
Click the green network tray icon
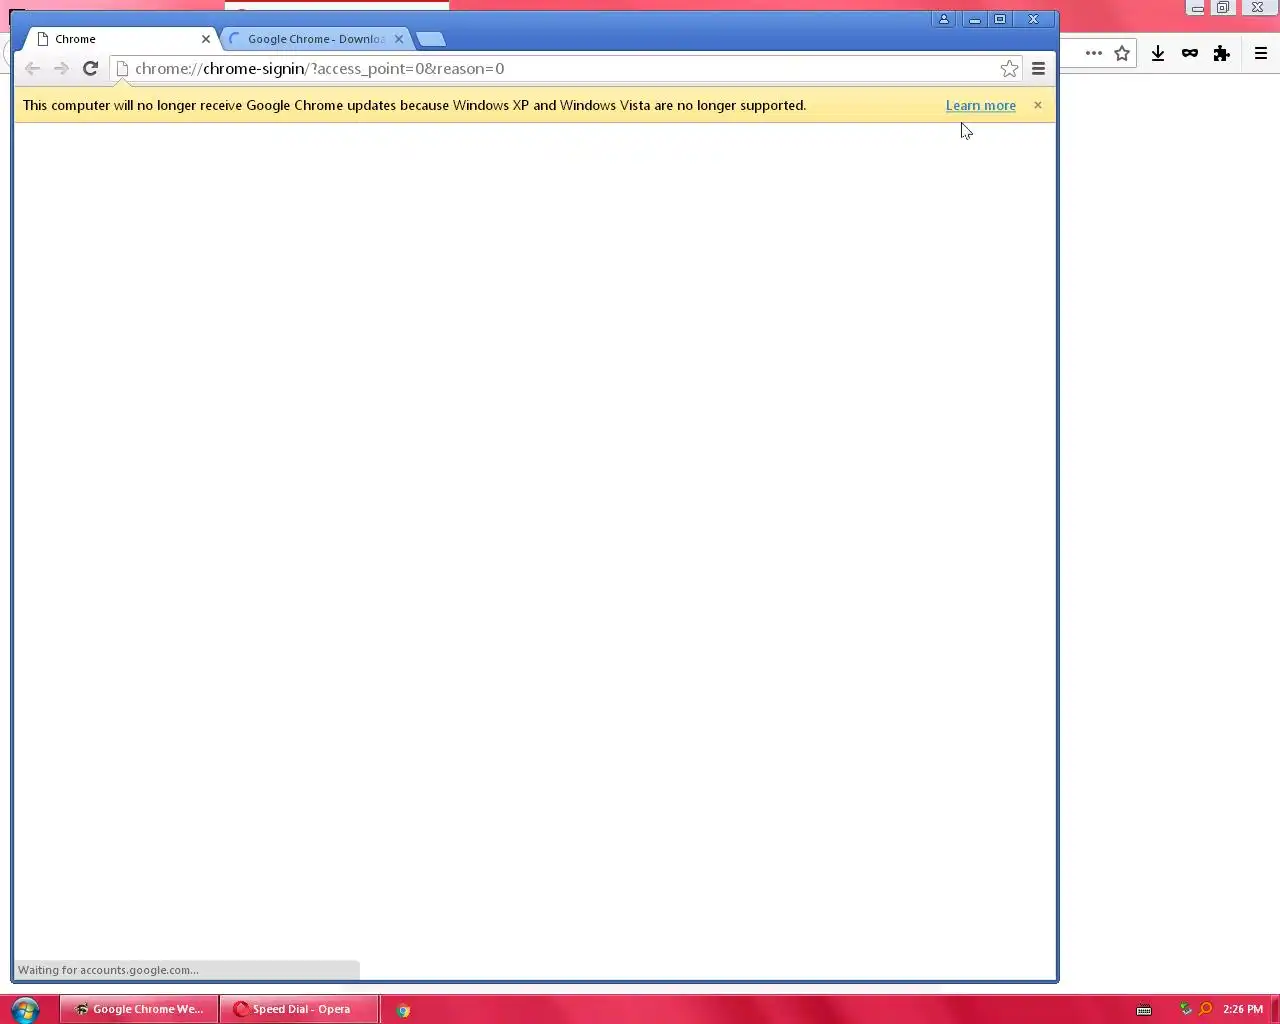coord(1185,1009)
